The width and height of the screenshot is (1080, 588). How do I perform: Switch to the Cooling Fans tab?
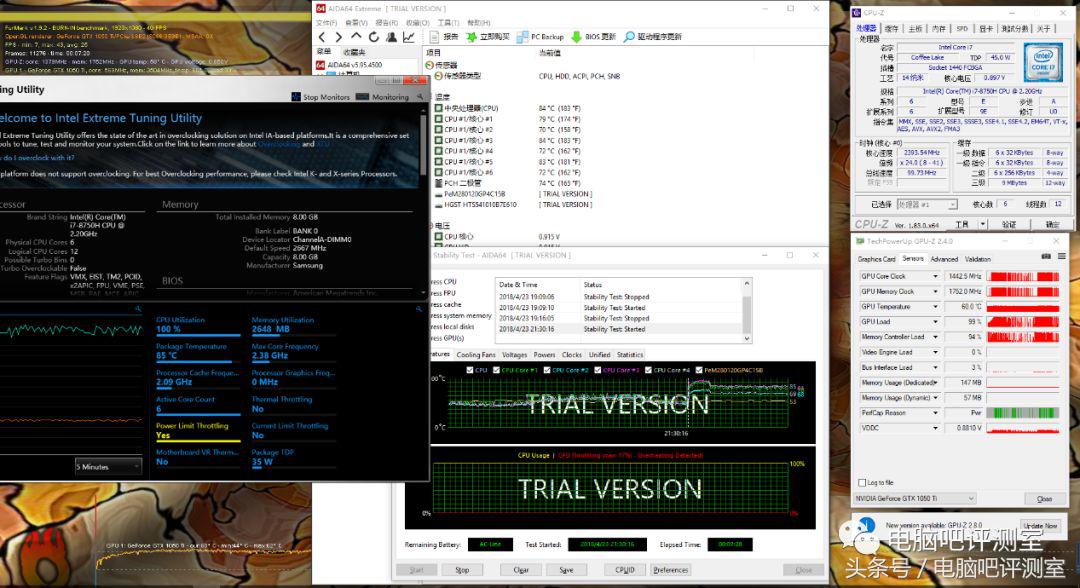coord(476,355)
